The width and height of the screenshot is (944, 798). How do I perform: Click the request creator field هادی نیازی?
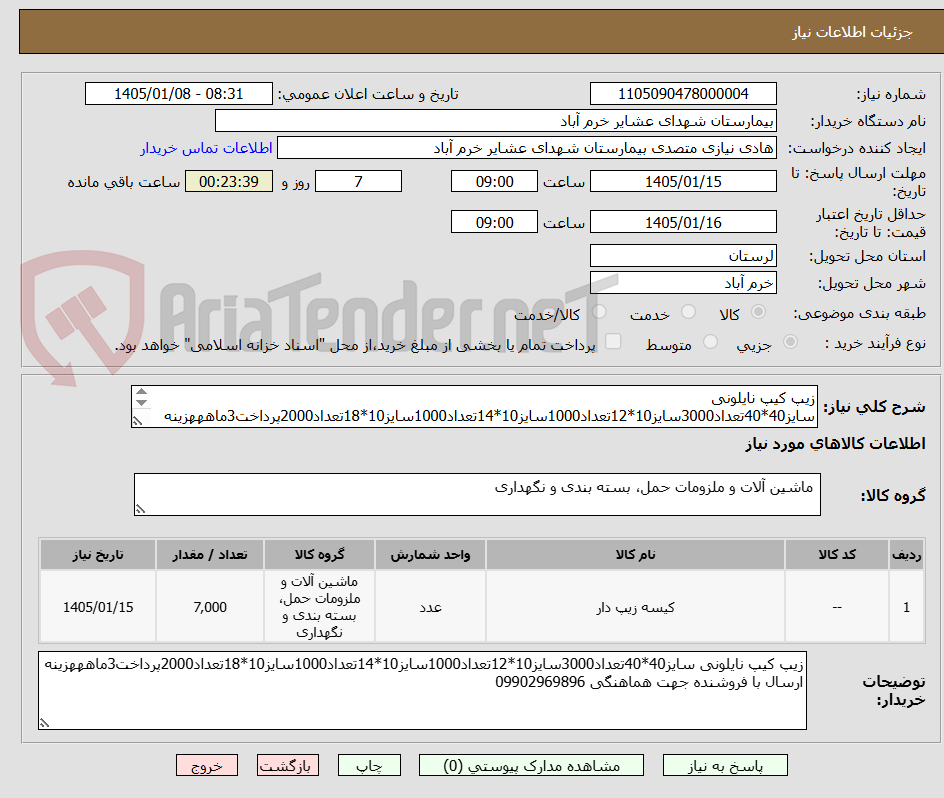tap(527, 148)
